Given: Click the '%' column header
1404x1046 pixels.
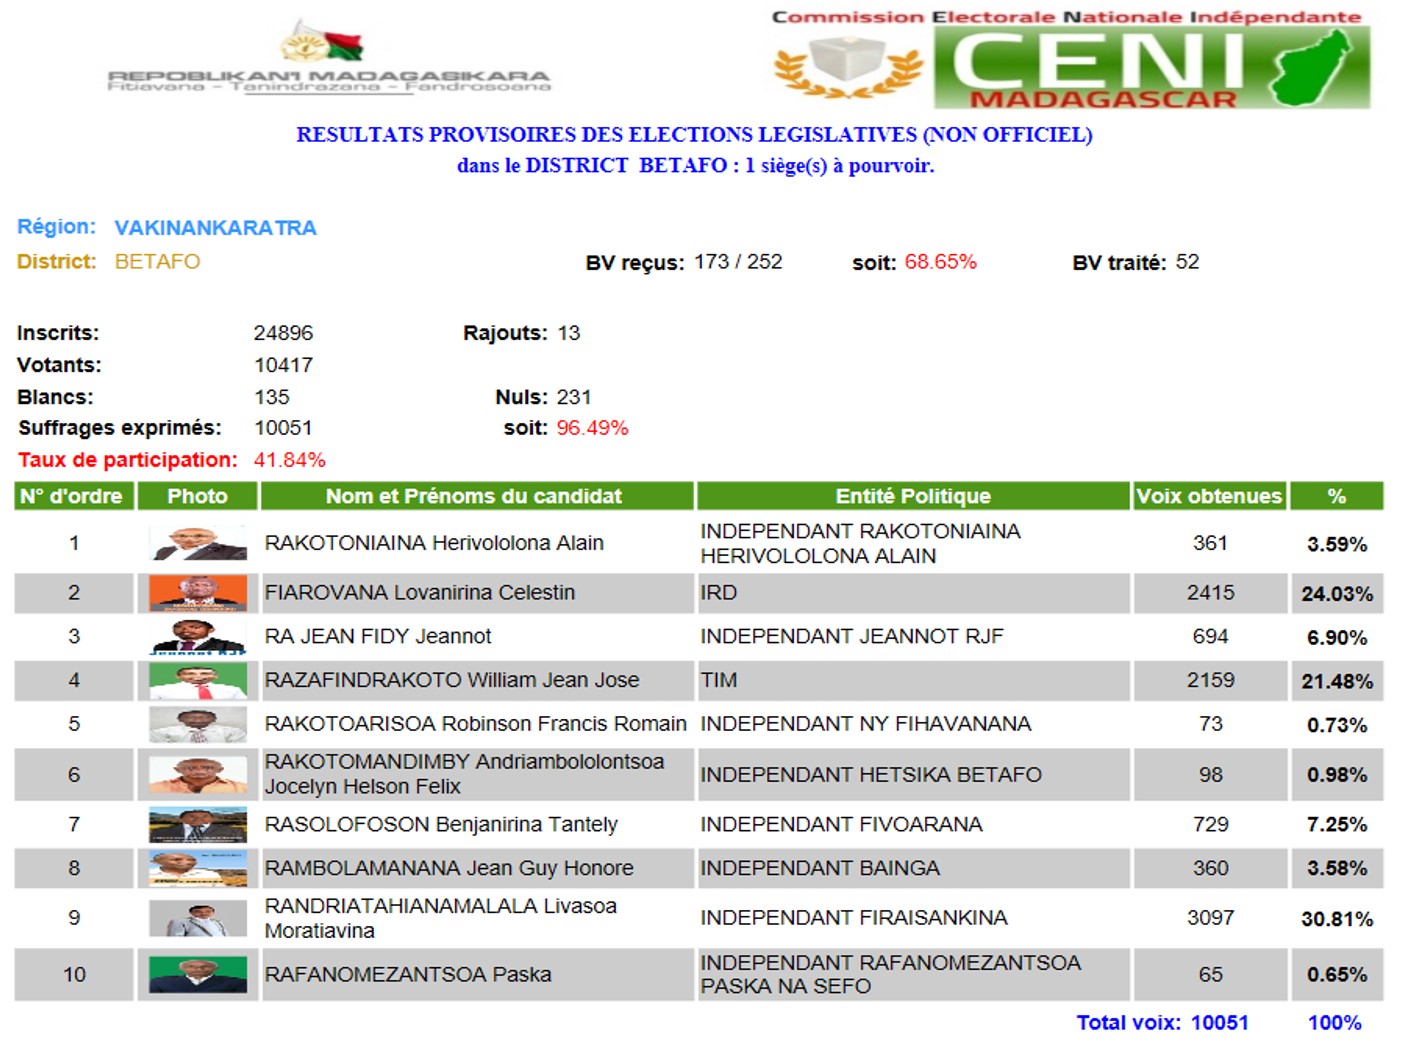Looking at the screenshot, I should point(1337,496).
